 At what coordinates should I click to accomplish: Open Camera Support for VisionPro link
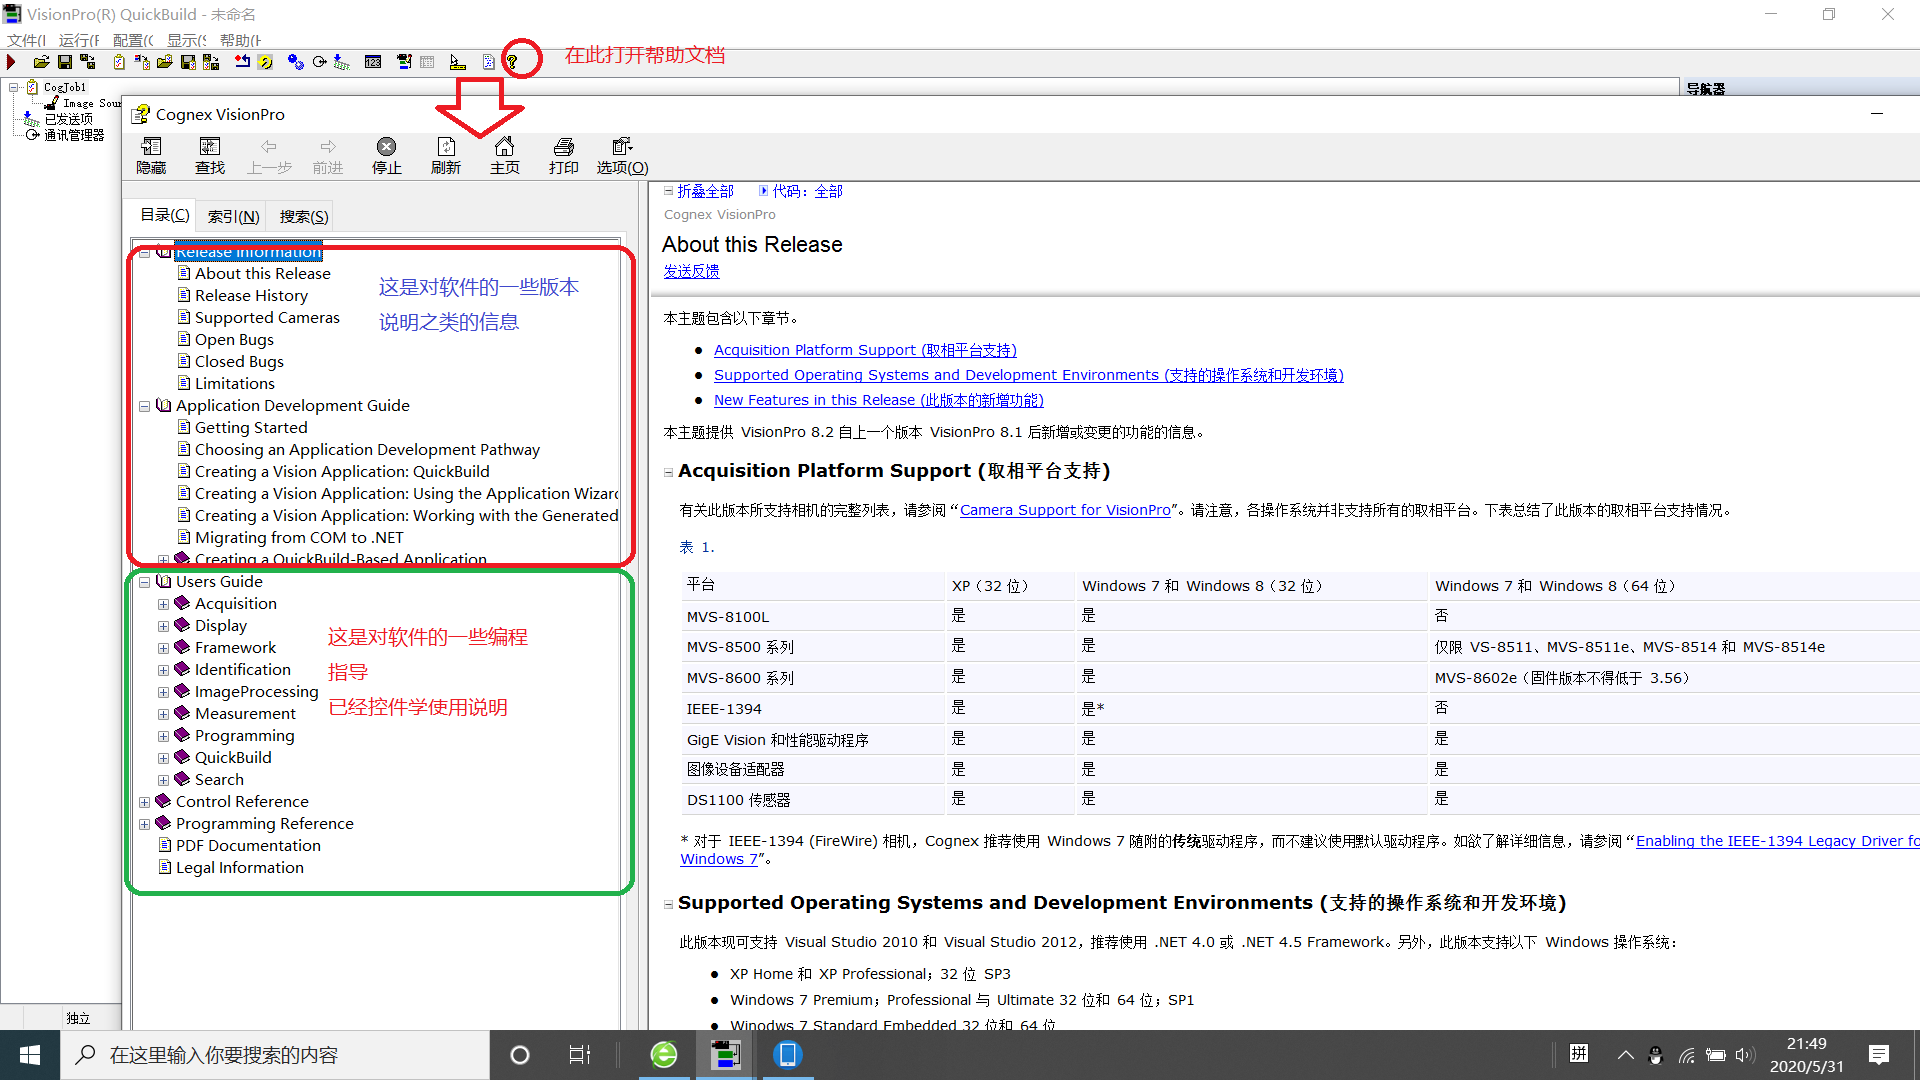[x=1065, y=510]
